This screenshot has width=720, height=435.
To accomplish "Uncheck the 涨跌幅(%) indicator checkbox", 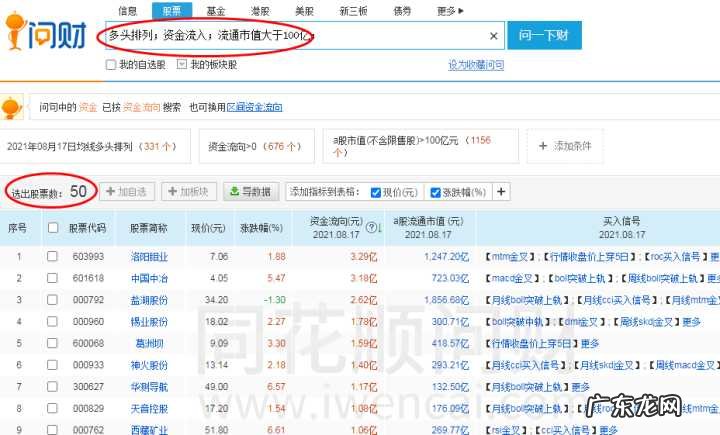I will [x=435, y=192].
